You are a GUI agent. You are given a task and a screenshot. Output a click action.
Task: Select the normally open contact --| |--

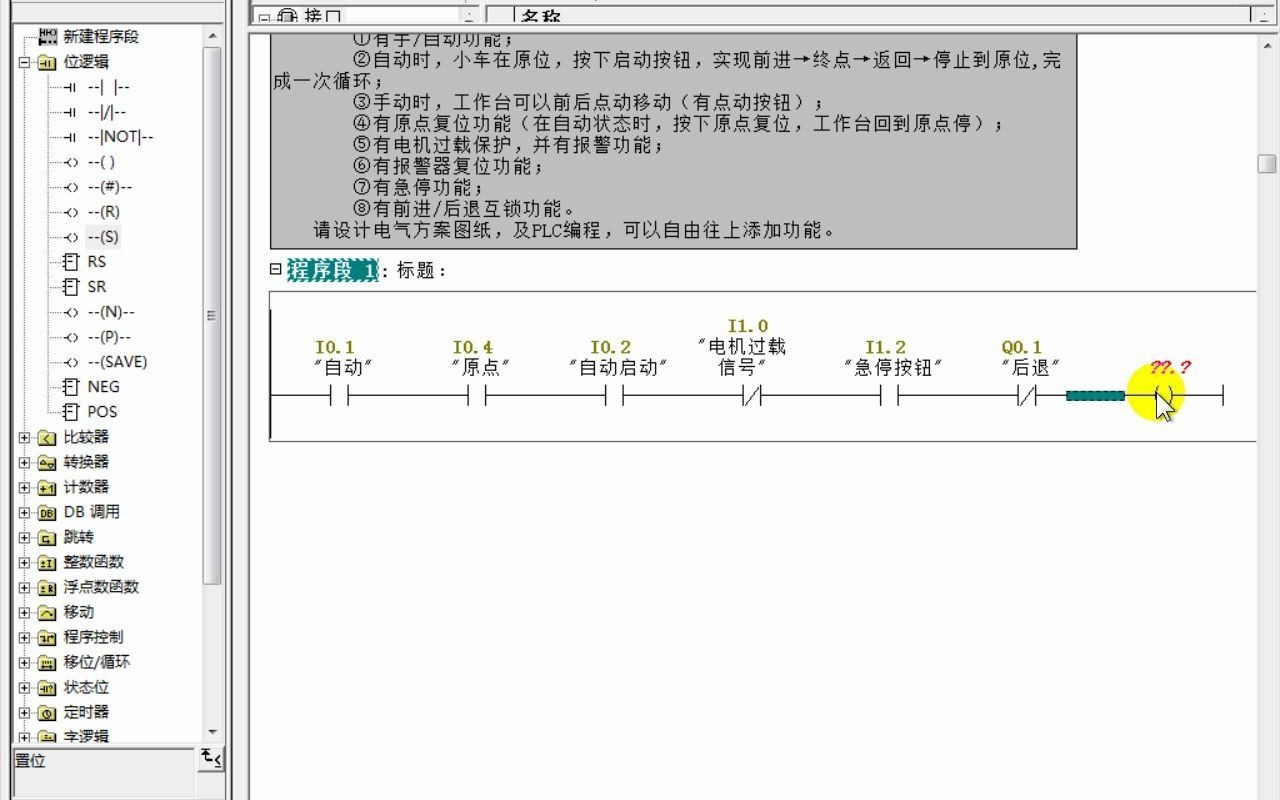tap(108, 87)
